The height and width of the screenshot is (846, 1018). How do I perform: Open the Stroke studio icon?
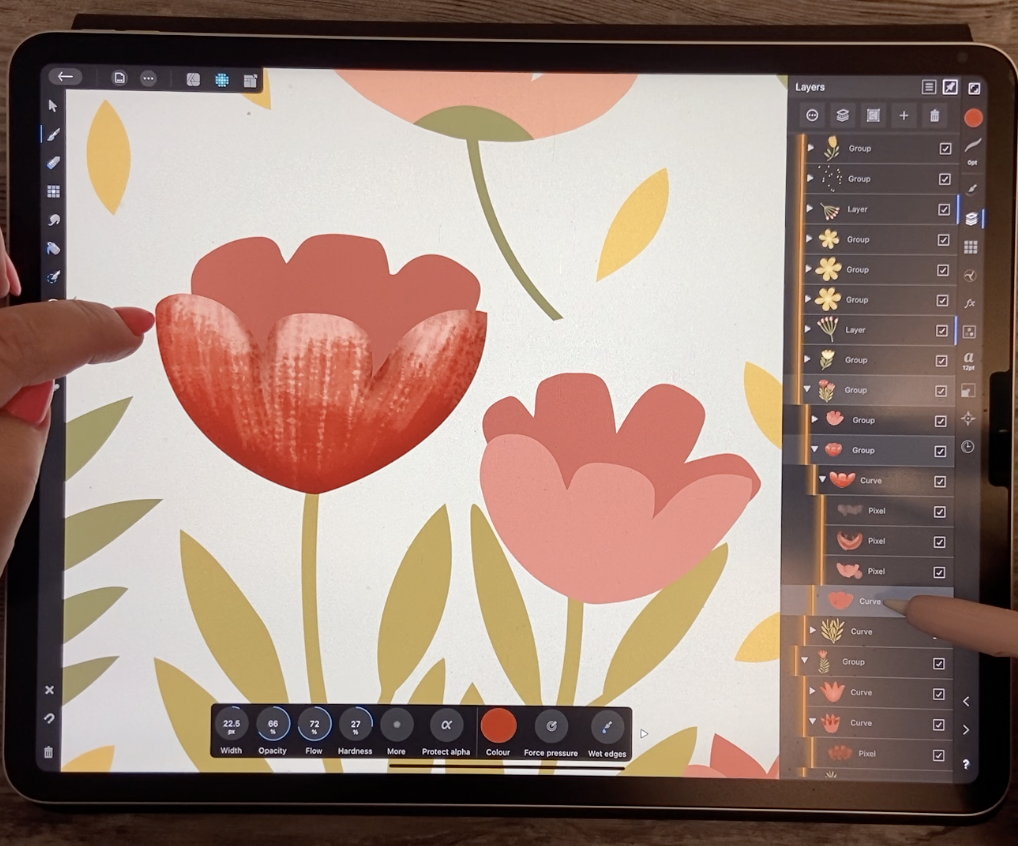point(973,146)
